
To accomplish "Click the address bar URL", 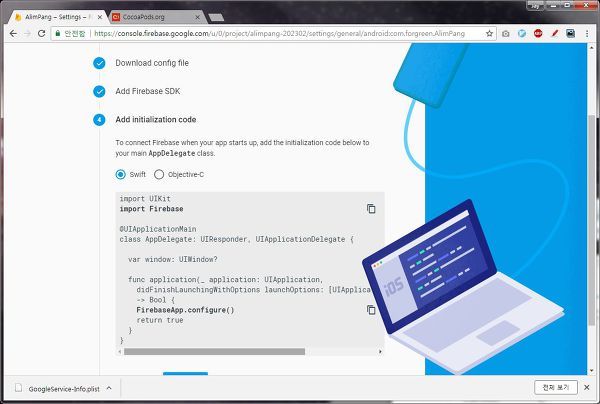I will coord(279,34).
